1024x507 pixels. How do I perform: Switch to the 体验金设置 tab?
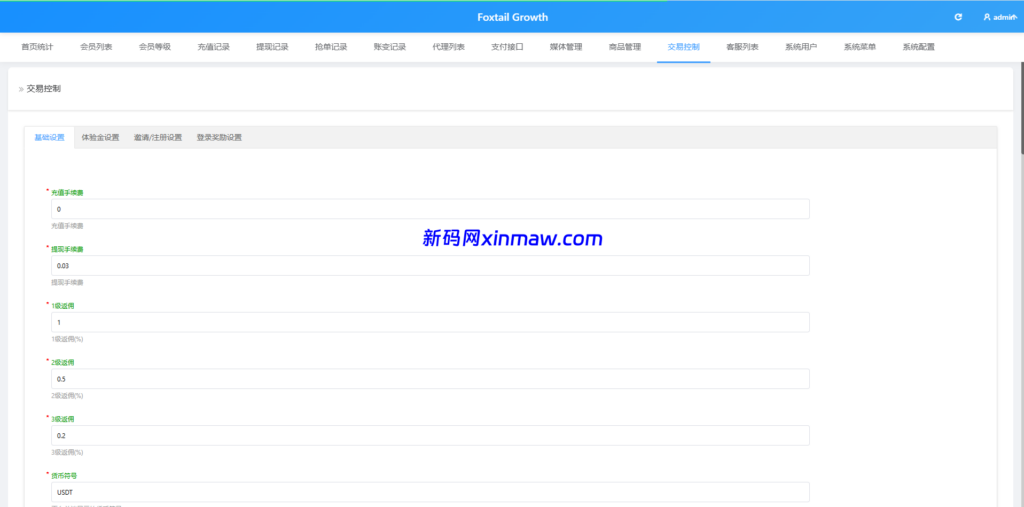[101, 138]
